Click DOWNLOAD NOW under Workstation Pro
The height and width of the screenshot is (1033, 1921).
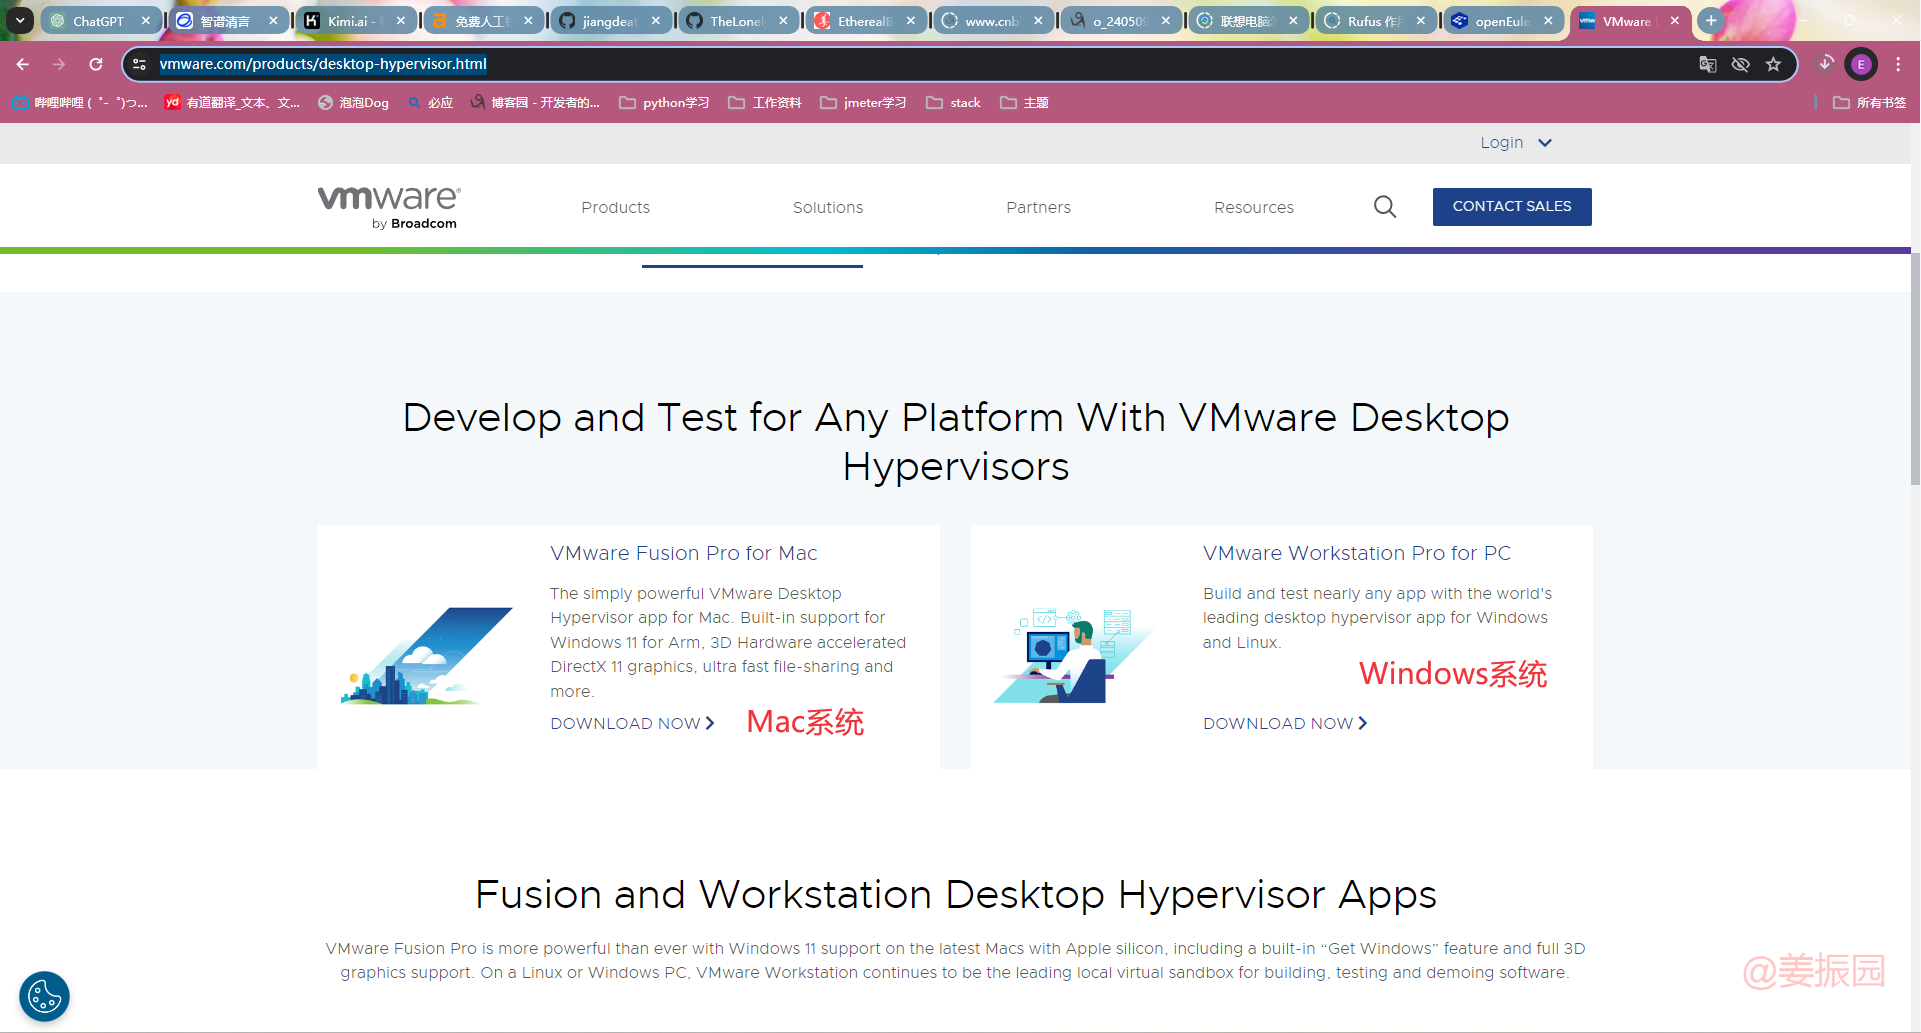pos(1285,723)
